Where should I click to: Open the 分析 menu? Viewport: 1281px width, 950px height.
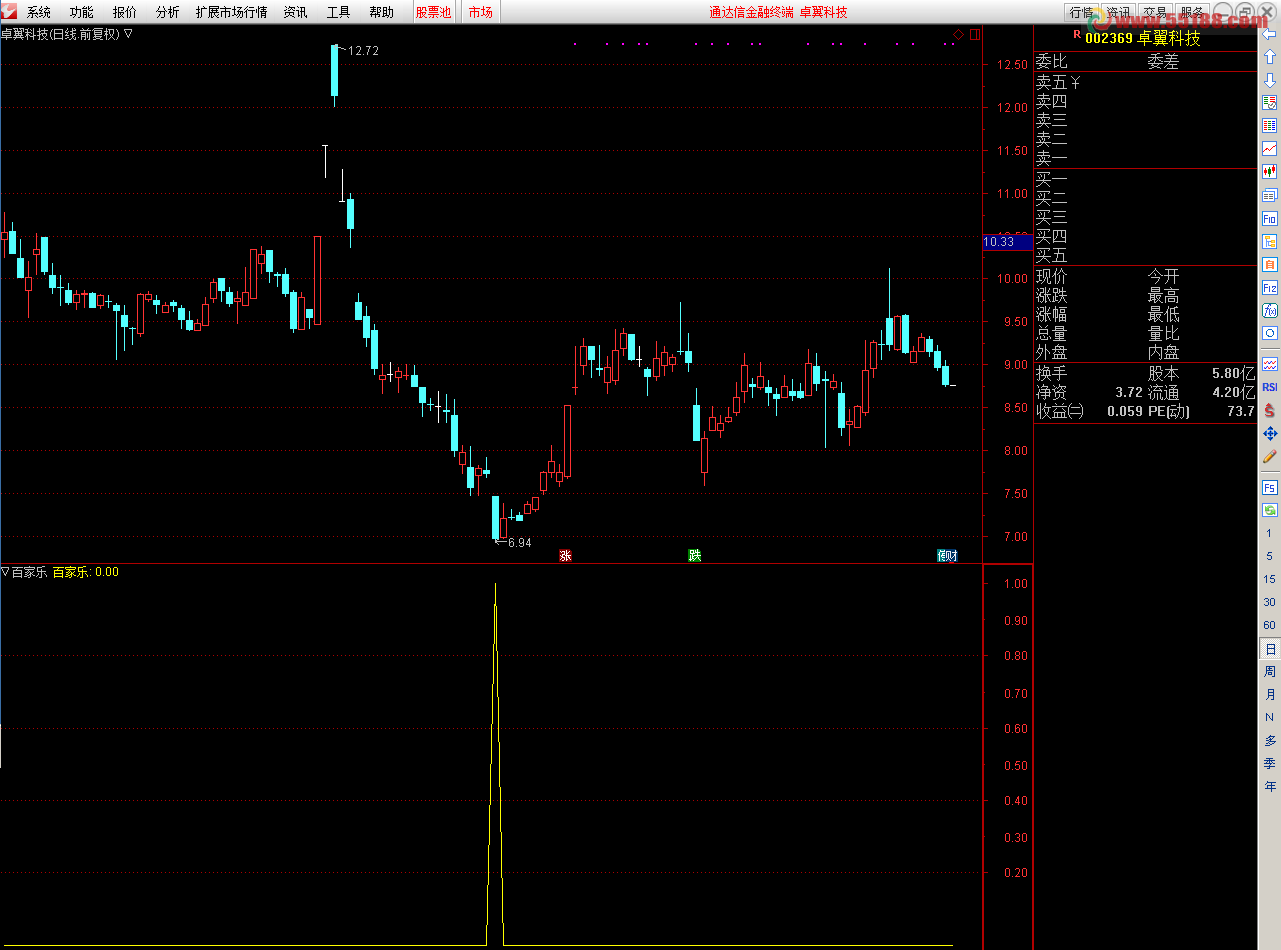(168, 12)
